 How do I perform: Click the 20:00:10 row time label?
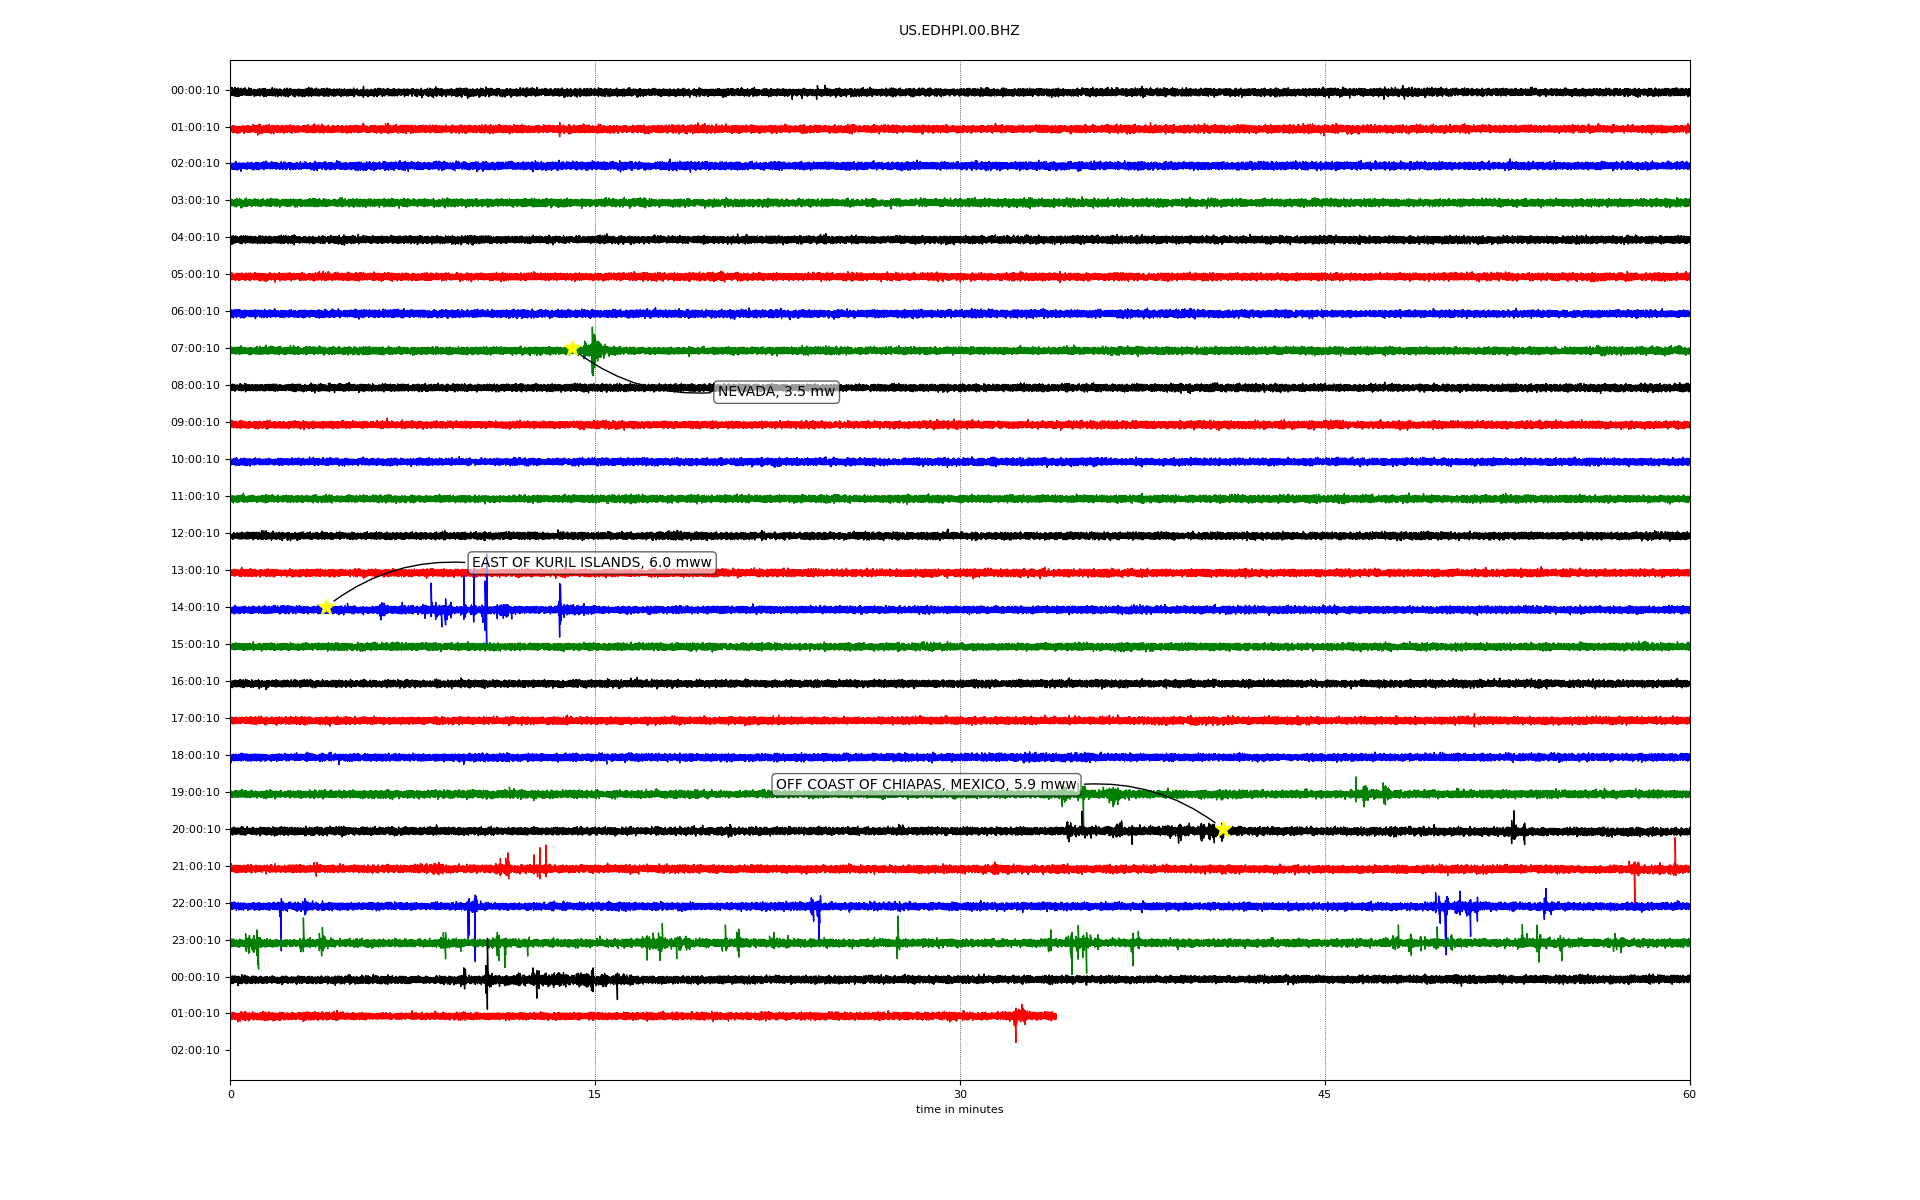(x=195, y=830)
